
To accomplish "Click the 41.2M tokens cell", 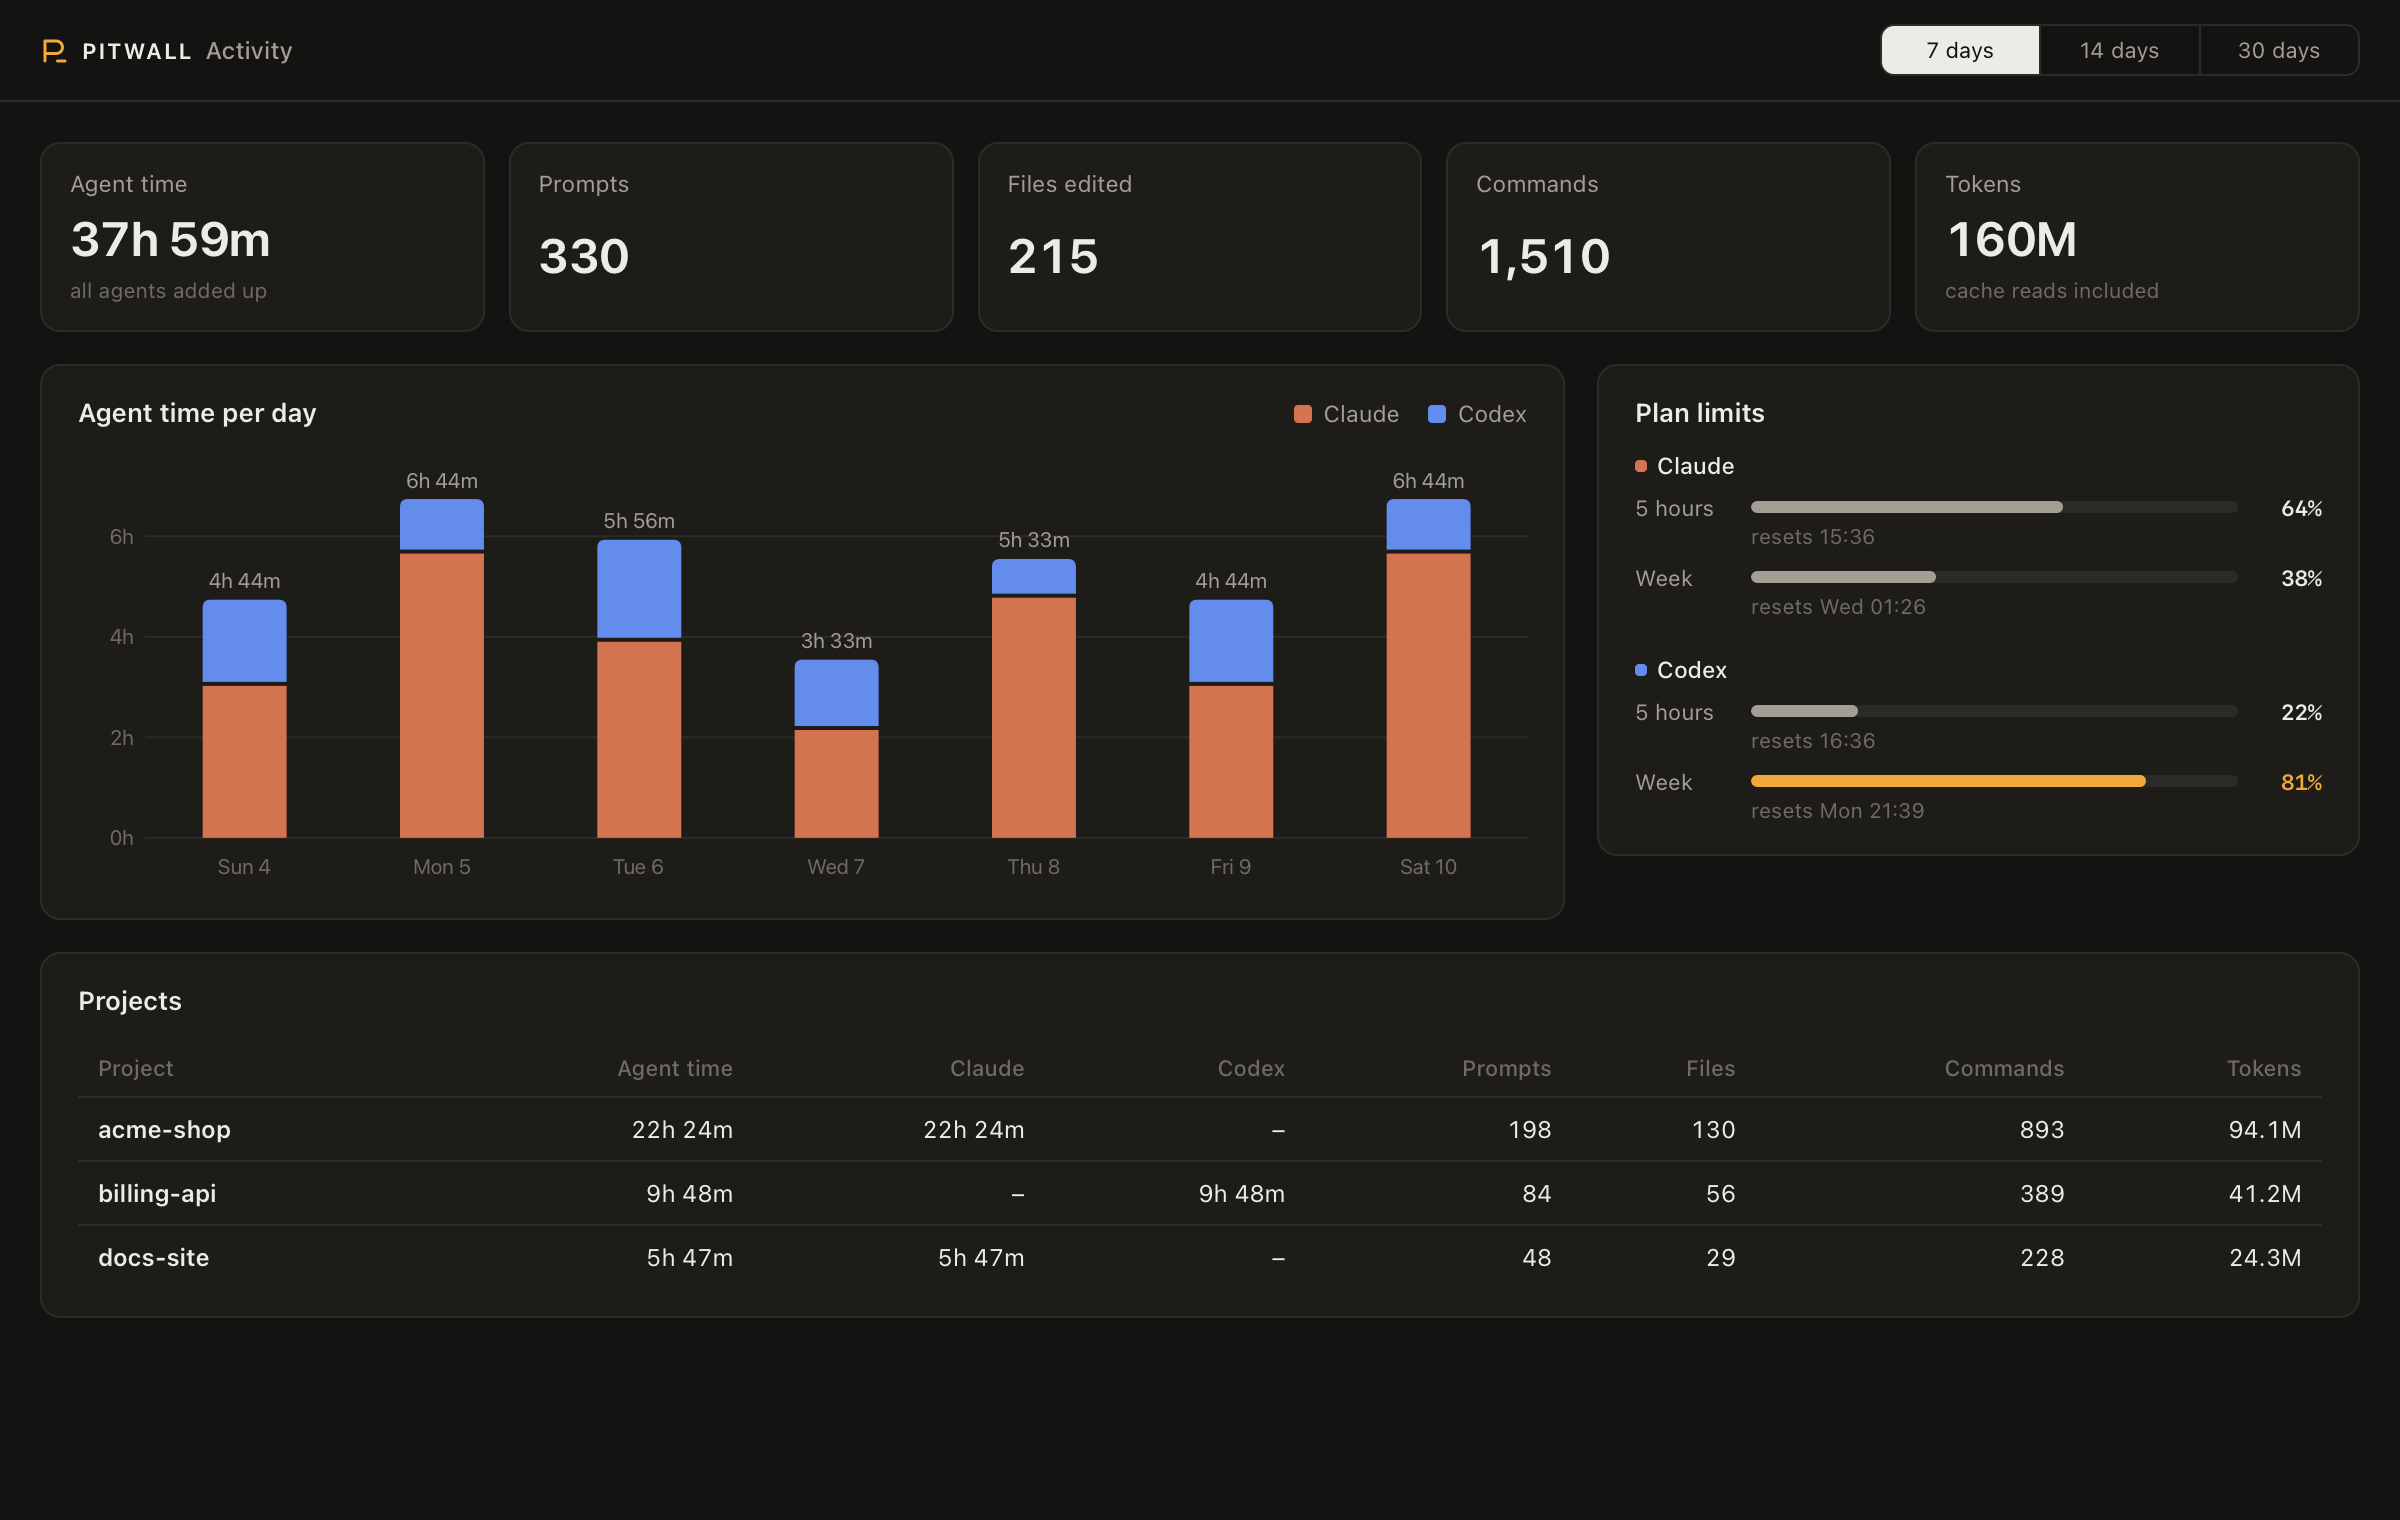I will click(2265, 1193).
